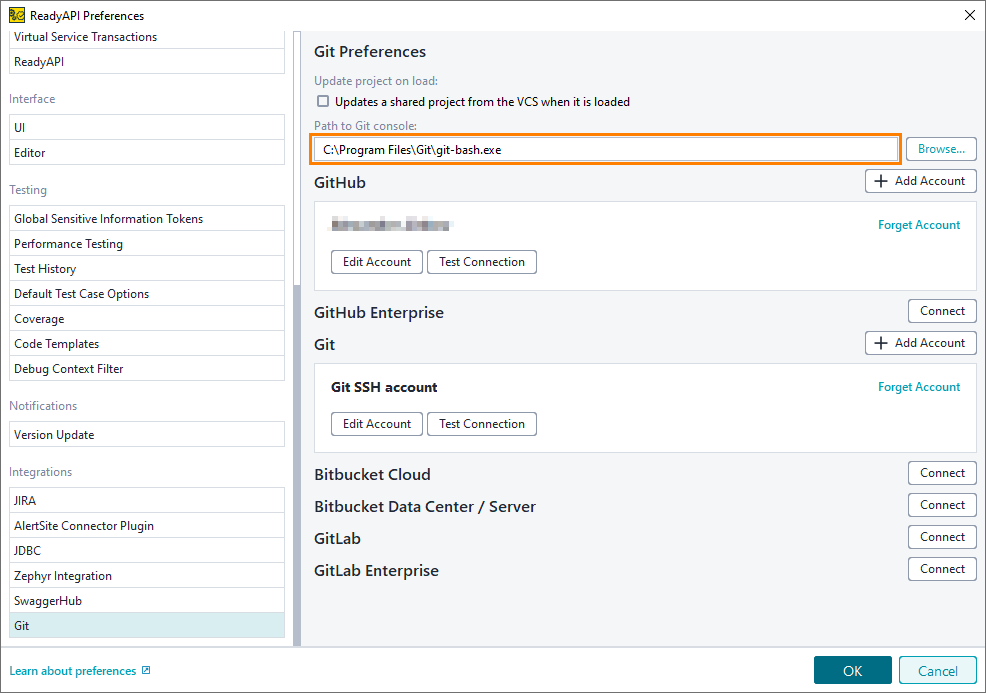The image size is (986, 693).
Task: Open Learn about preferences
Action: coord(70,671)
